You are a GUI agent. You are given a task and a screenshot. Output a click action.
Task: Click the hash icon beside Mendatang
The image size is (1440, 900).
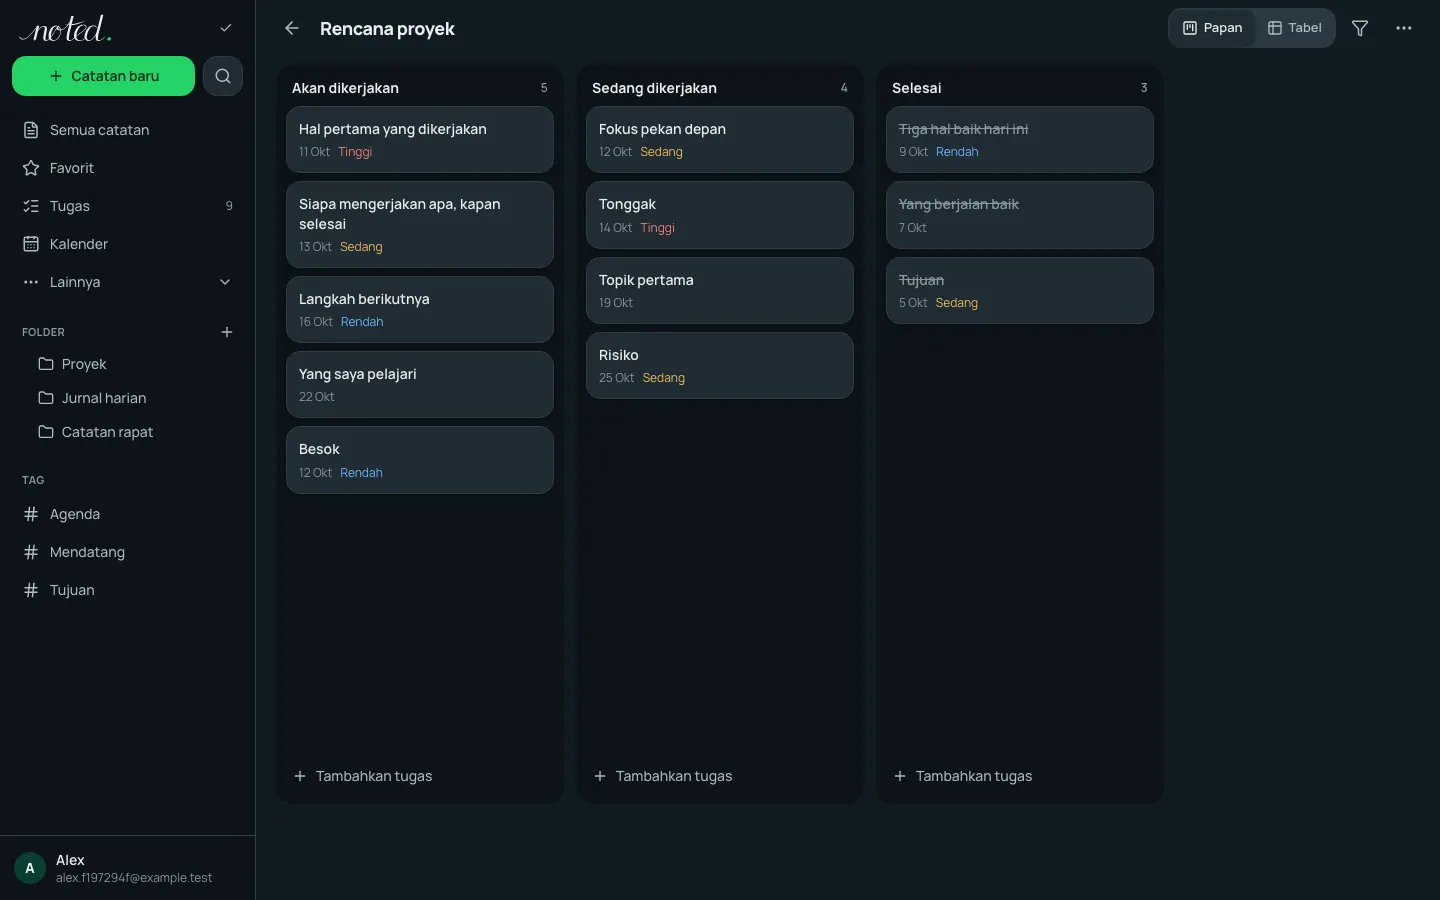pos(31,552)
